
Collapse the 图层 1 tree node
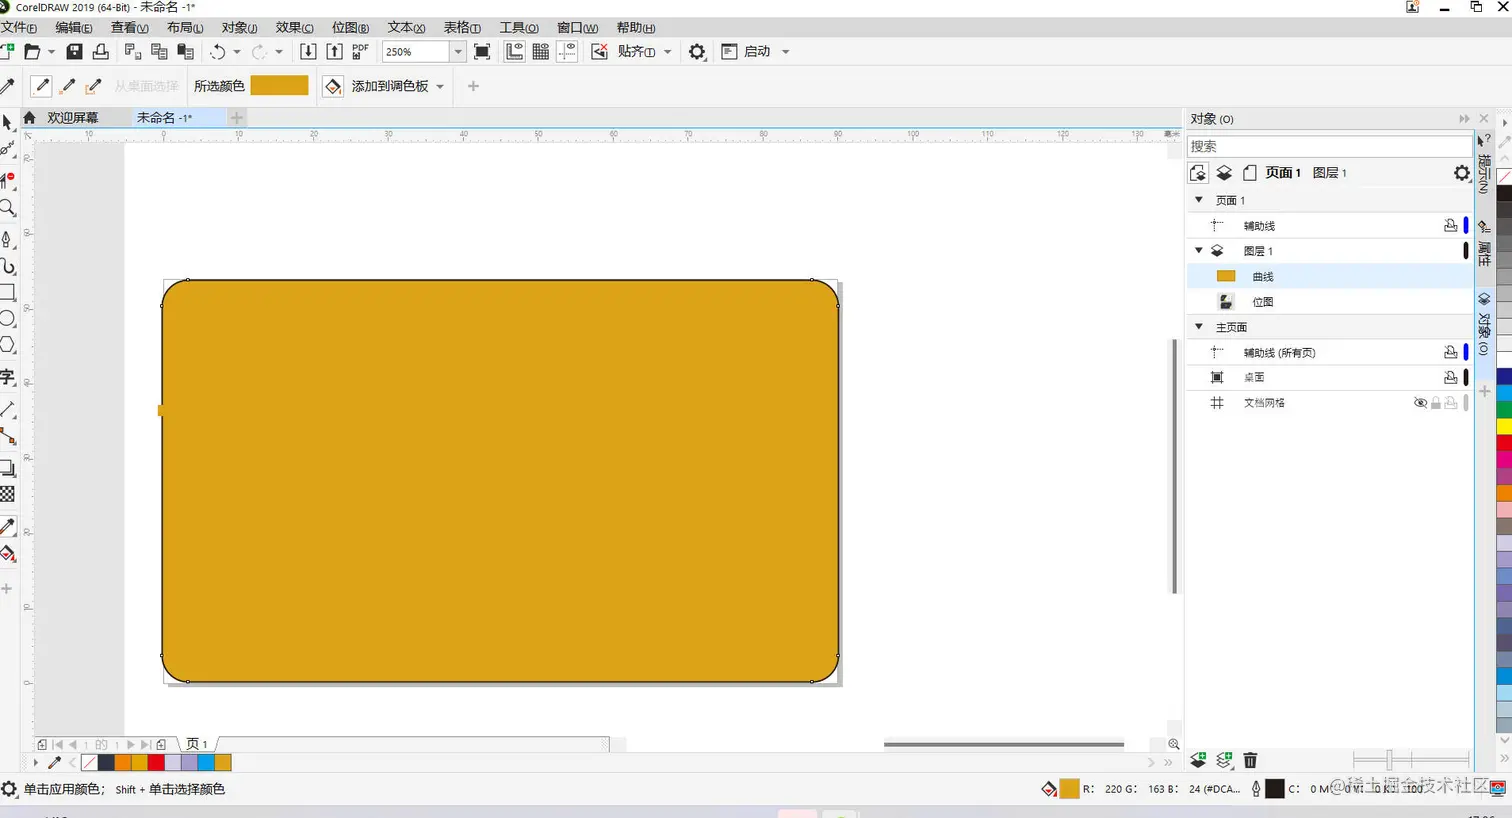[x=1199, y=251]
